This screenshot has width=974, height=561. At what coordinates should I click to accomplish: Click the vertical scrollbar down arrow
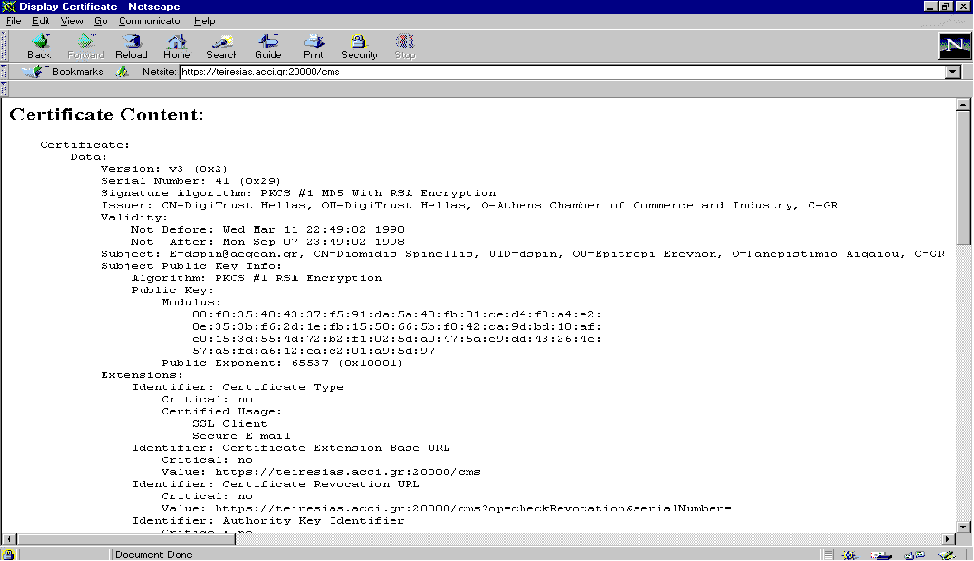coord(963,527)
